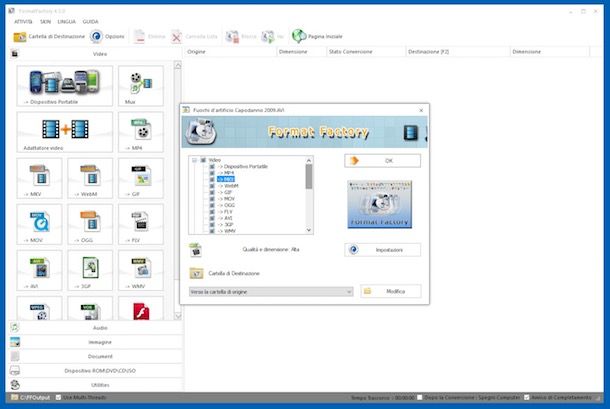The image size is (610, 409).
Task: Expand Dispositivo ROM\DVD\CD\ISO section
Action: (95, 370)
